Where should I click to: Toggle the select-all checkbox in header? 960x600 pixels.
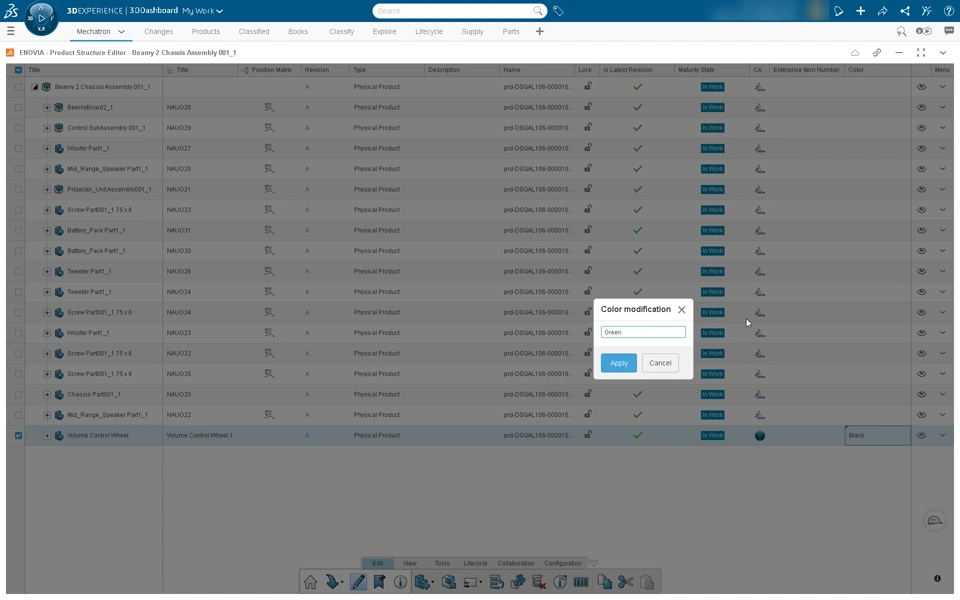click(x=18, y=70)
